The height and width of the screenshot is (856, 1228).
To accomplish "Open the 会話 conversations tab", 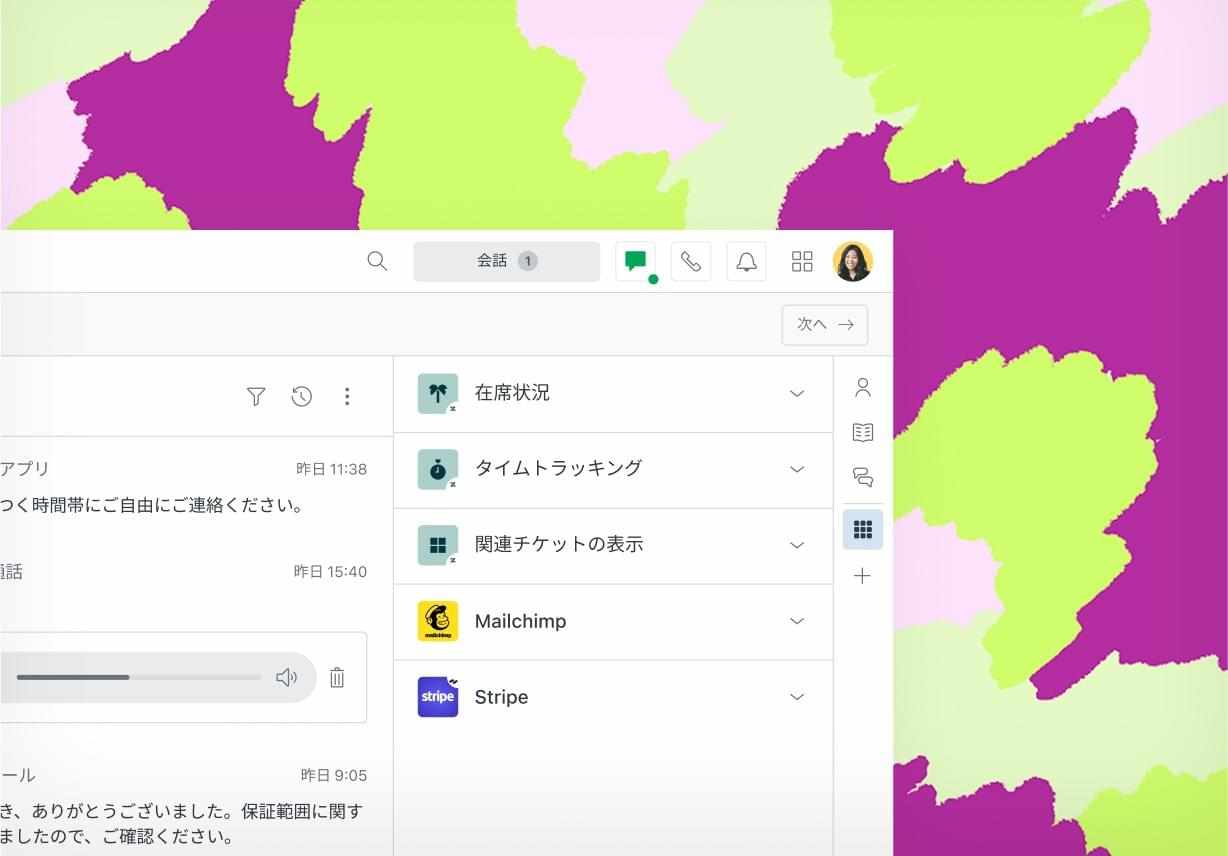I will [507, 261].
